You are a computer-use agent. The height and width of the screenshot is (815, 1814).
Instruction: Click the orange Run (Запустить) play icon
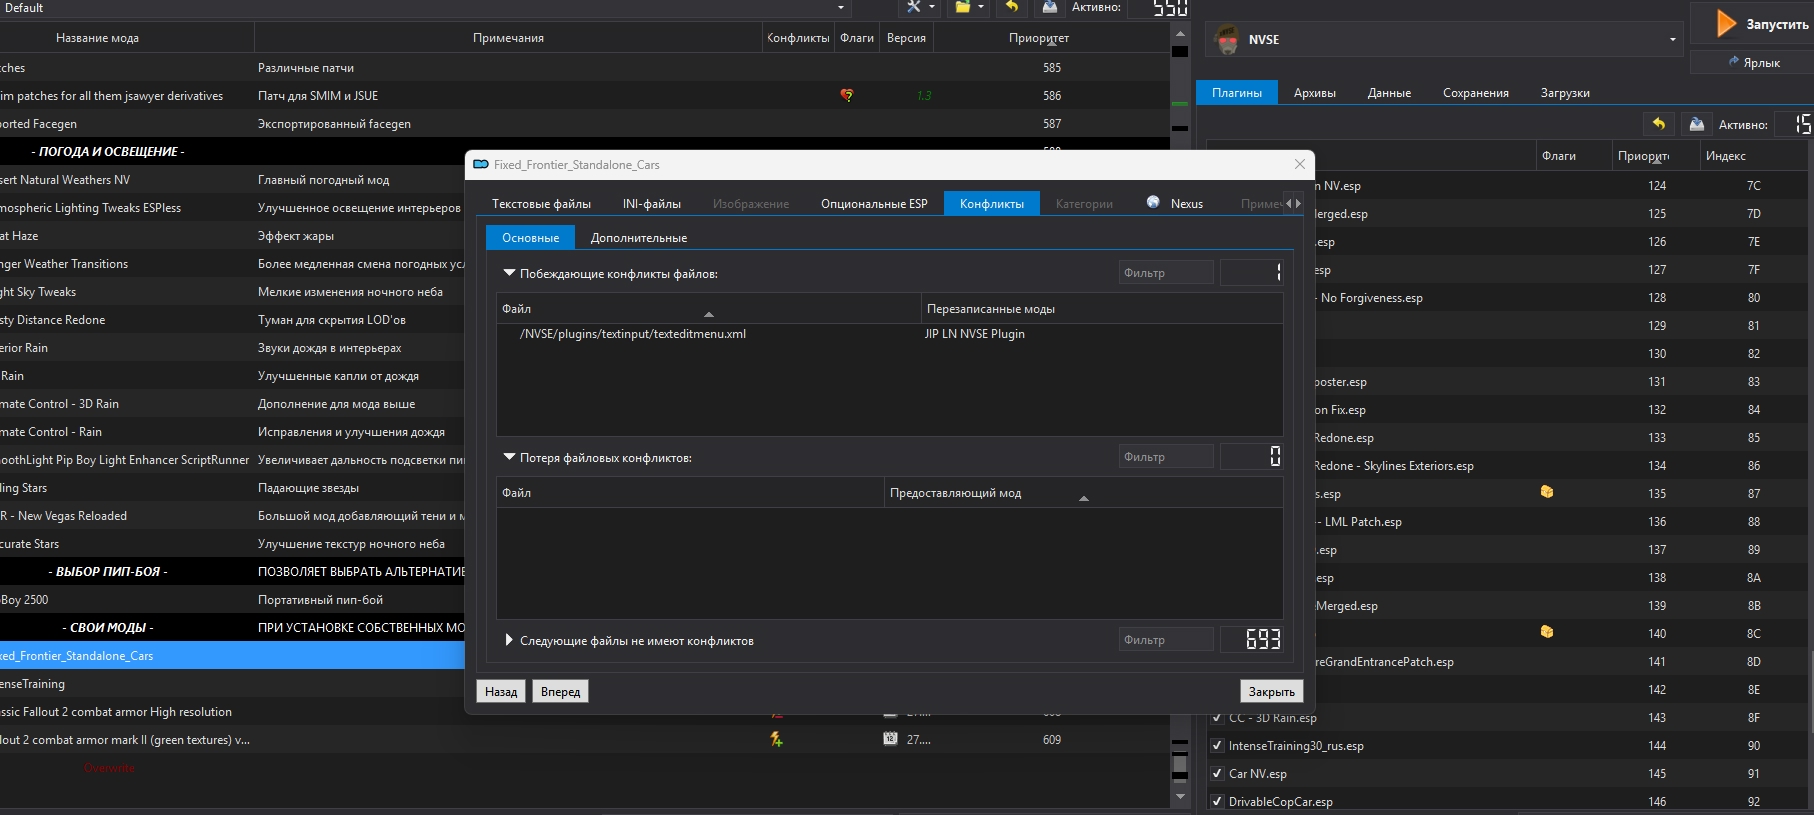pos(1726,23)
